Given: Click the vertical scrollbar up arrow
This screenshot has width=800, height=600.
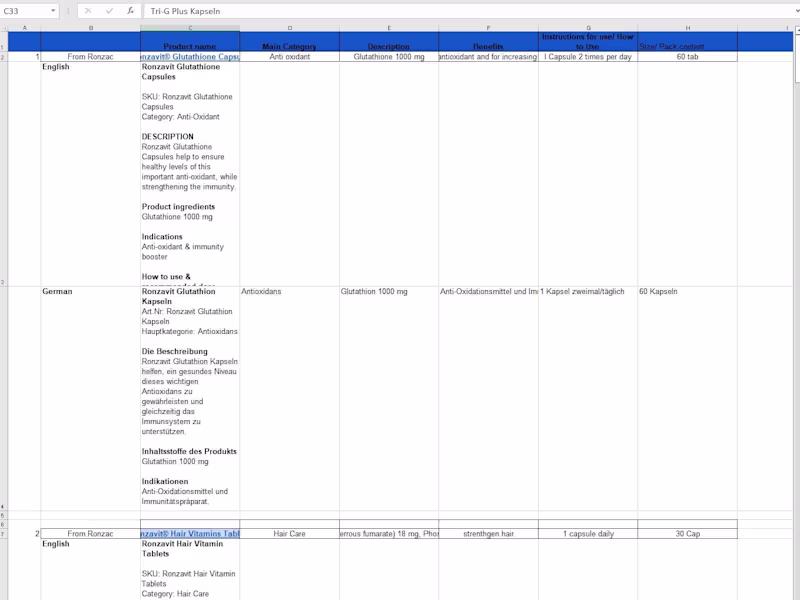Looking at the screenshot, I should coord(796,30).
